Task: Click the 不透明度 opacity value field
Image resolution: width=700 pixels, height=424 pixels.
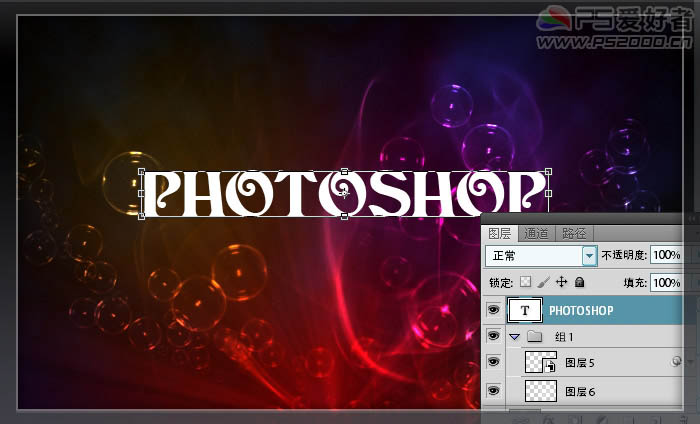Action: 666,256
